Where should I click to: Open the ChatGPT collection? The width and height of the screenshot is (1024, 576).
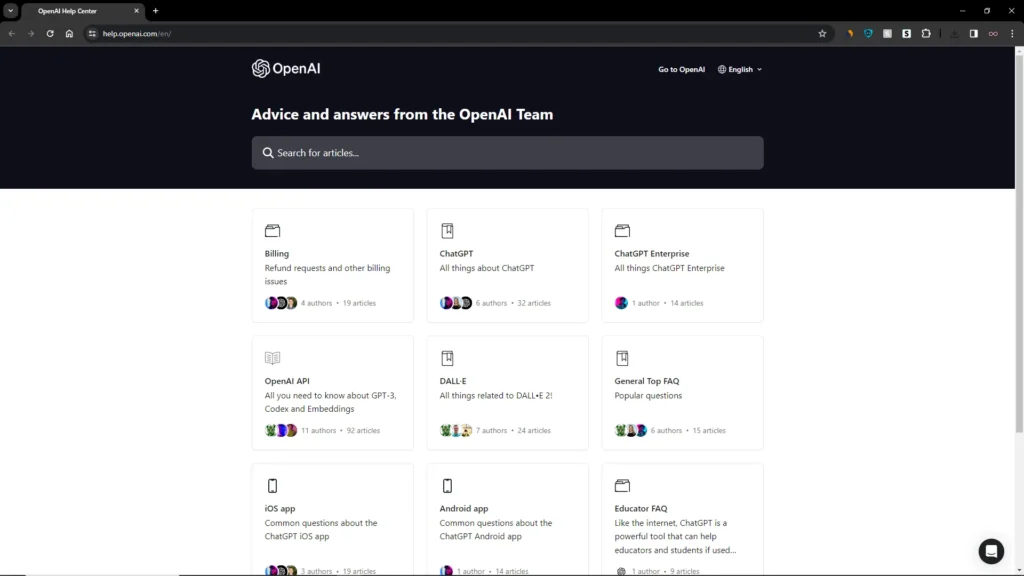[x=507, y=265]
